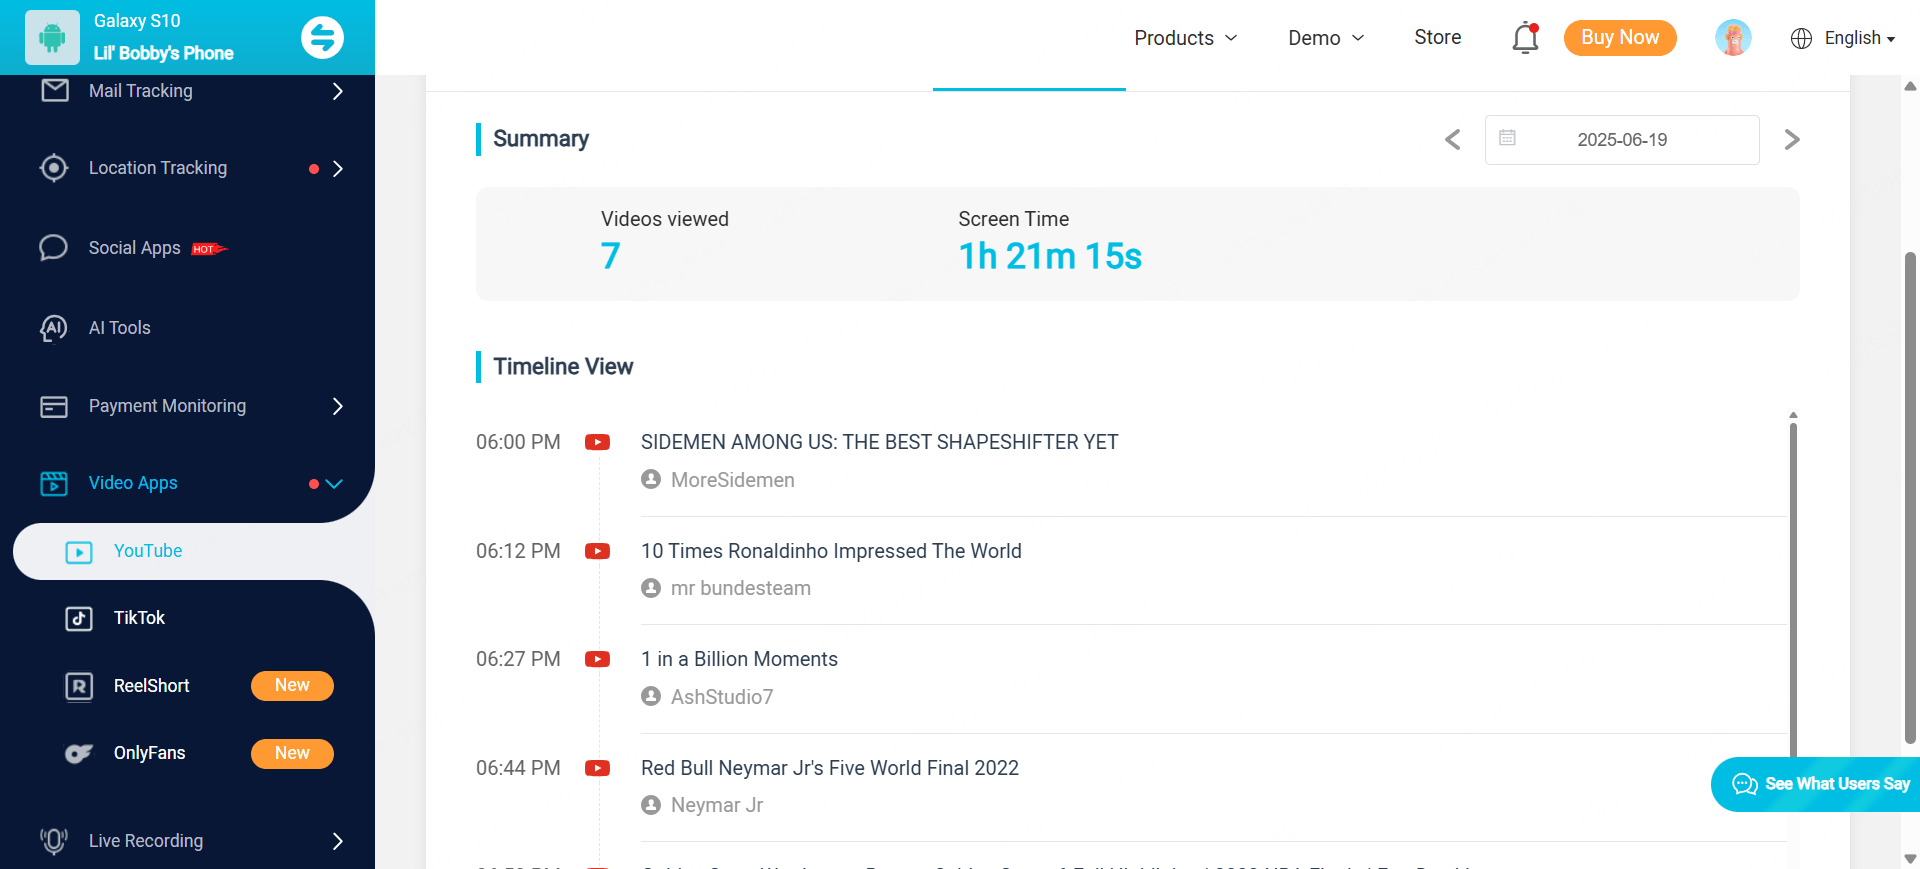The image size is (1920, 869).
Task: Open the notification bell
Action: click(x=1525, y=38)
